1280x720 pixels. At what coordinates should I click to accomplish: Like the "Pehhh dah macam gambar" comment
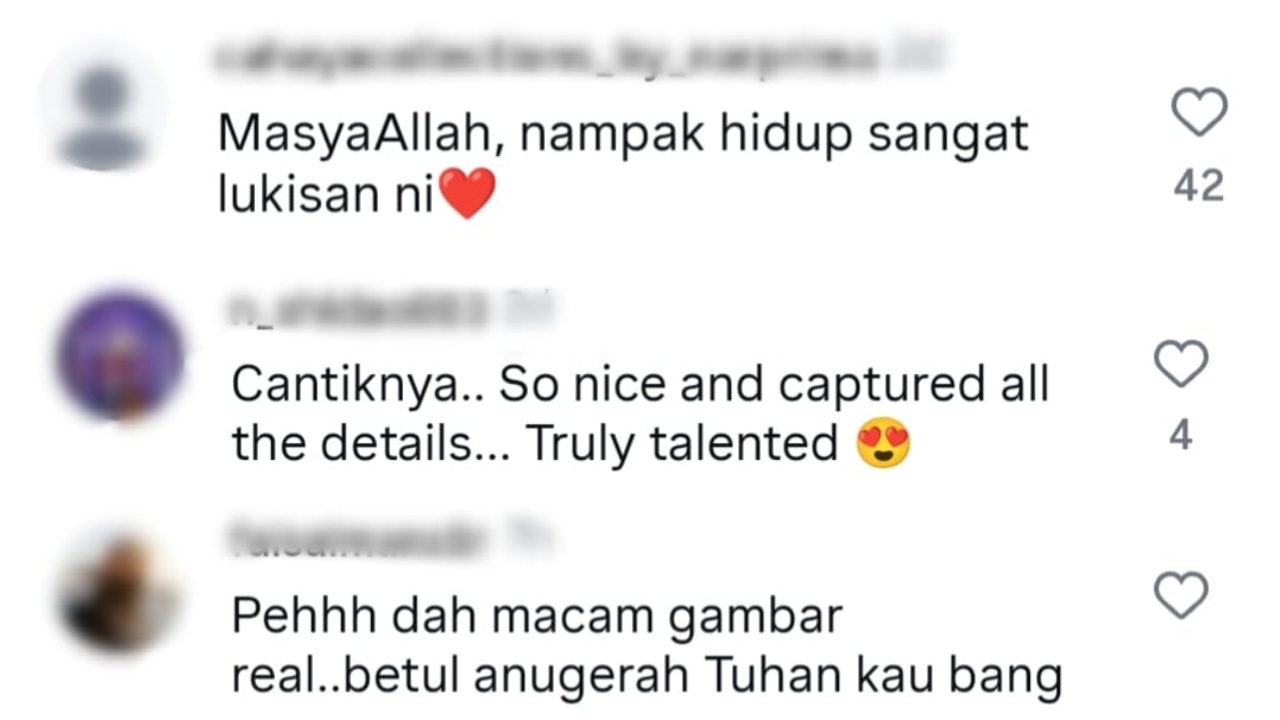point(1181,596)
